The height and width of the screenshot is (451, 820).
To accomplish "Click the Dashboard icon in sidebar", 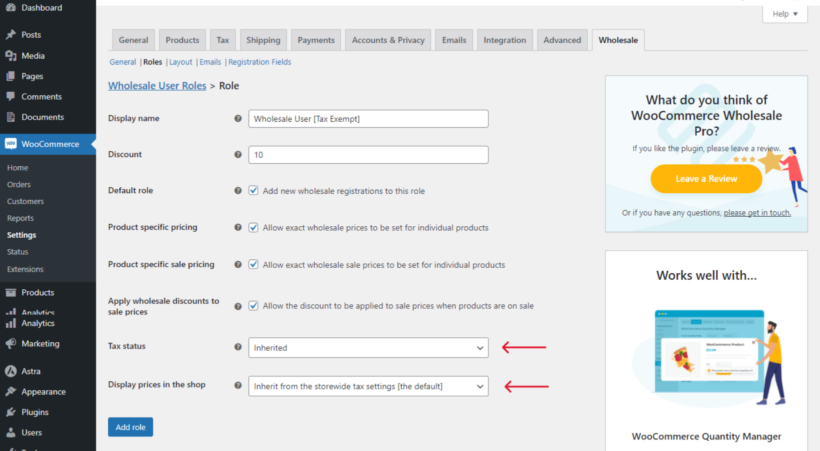I will [10, 8].
